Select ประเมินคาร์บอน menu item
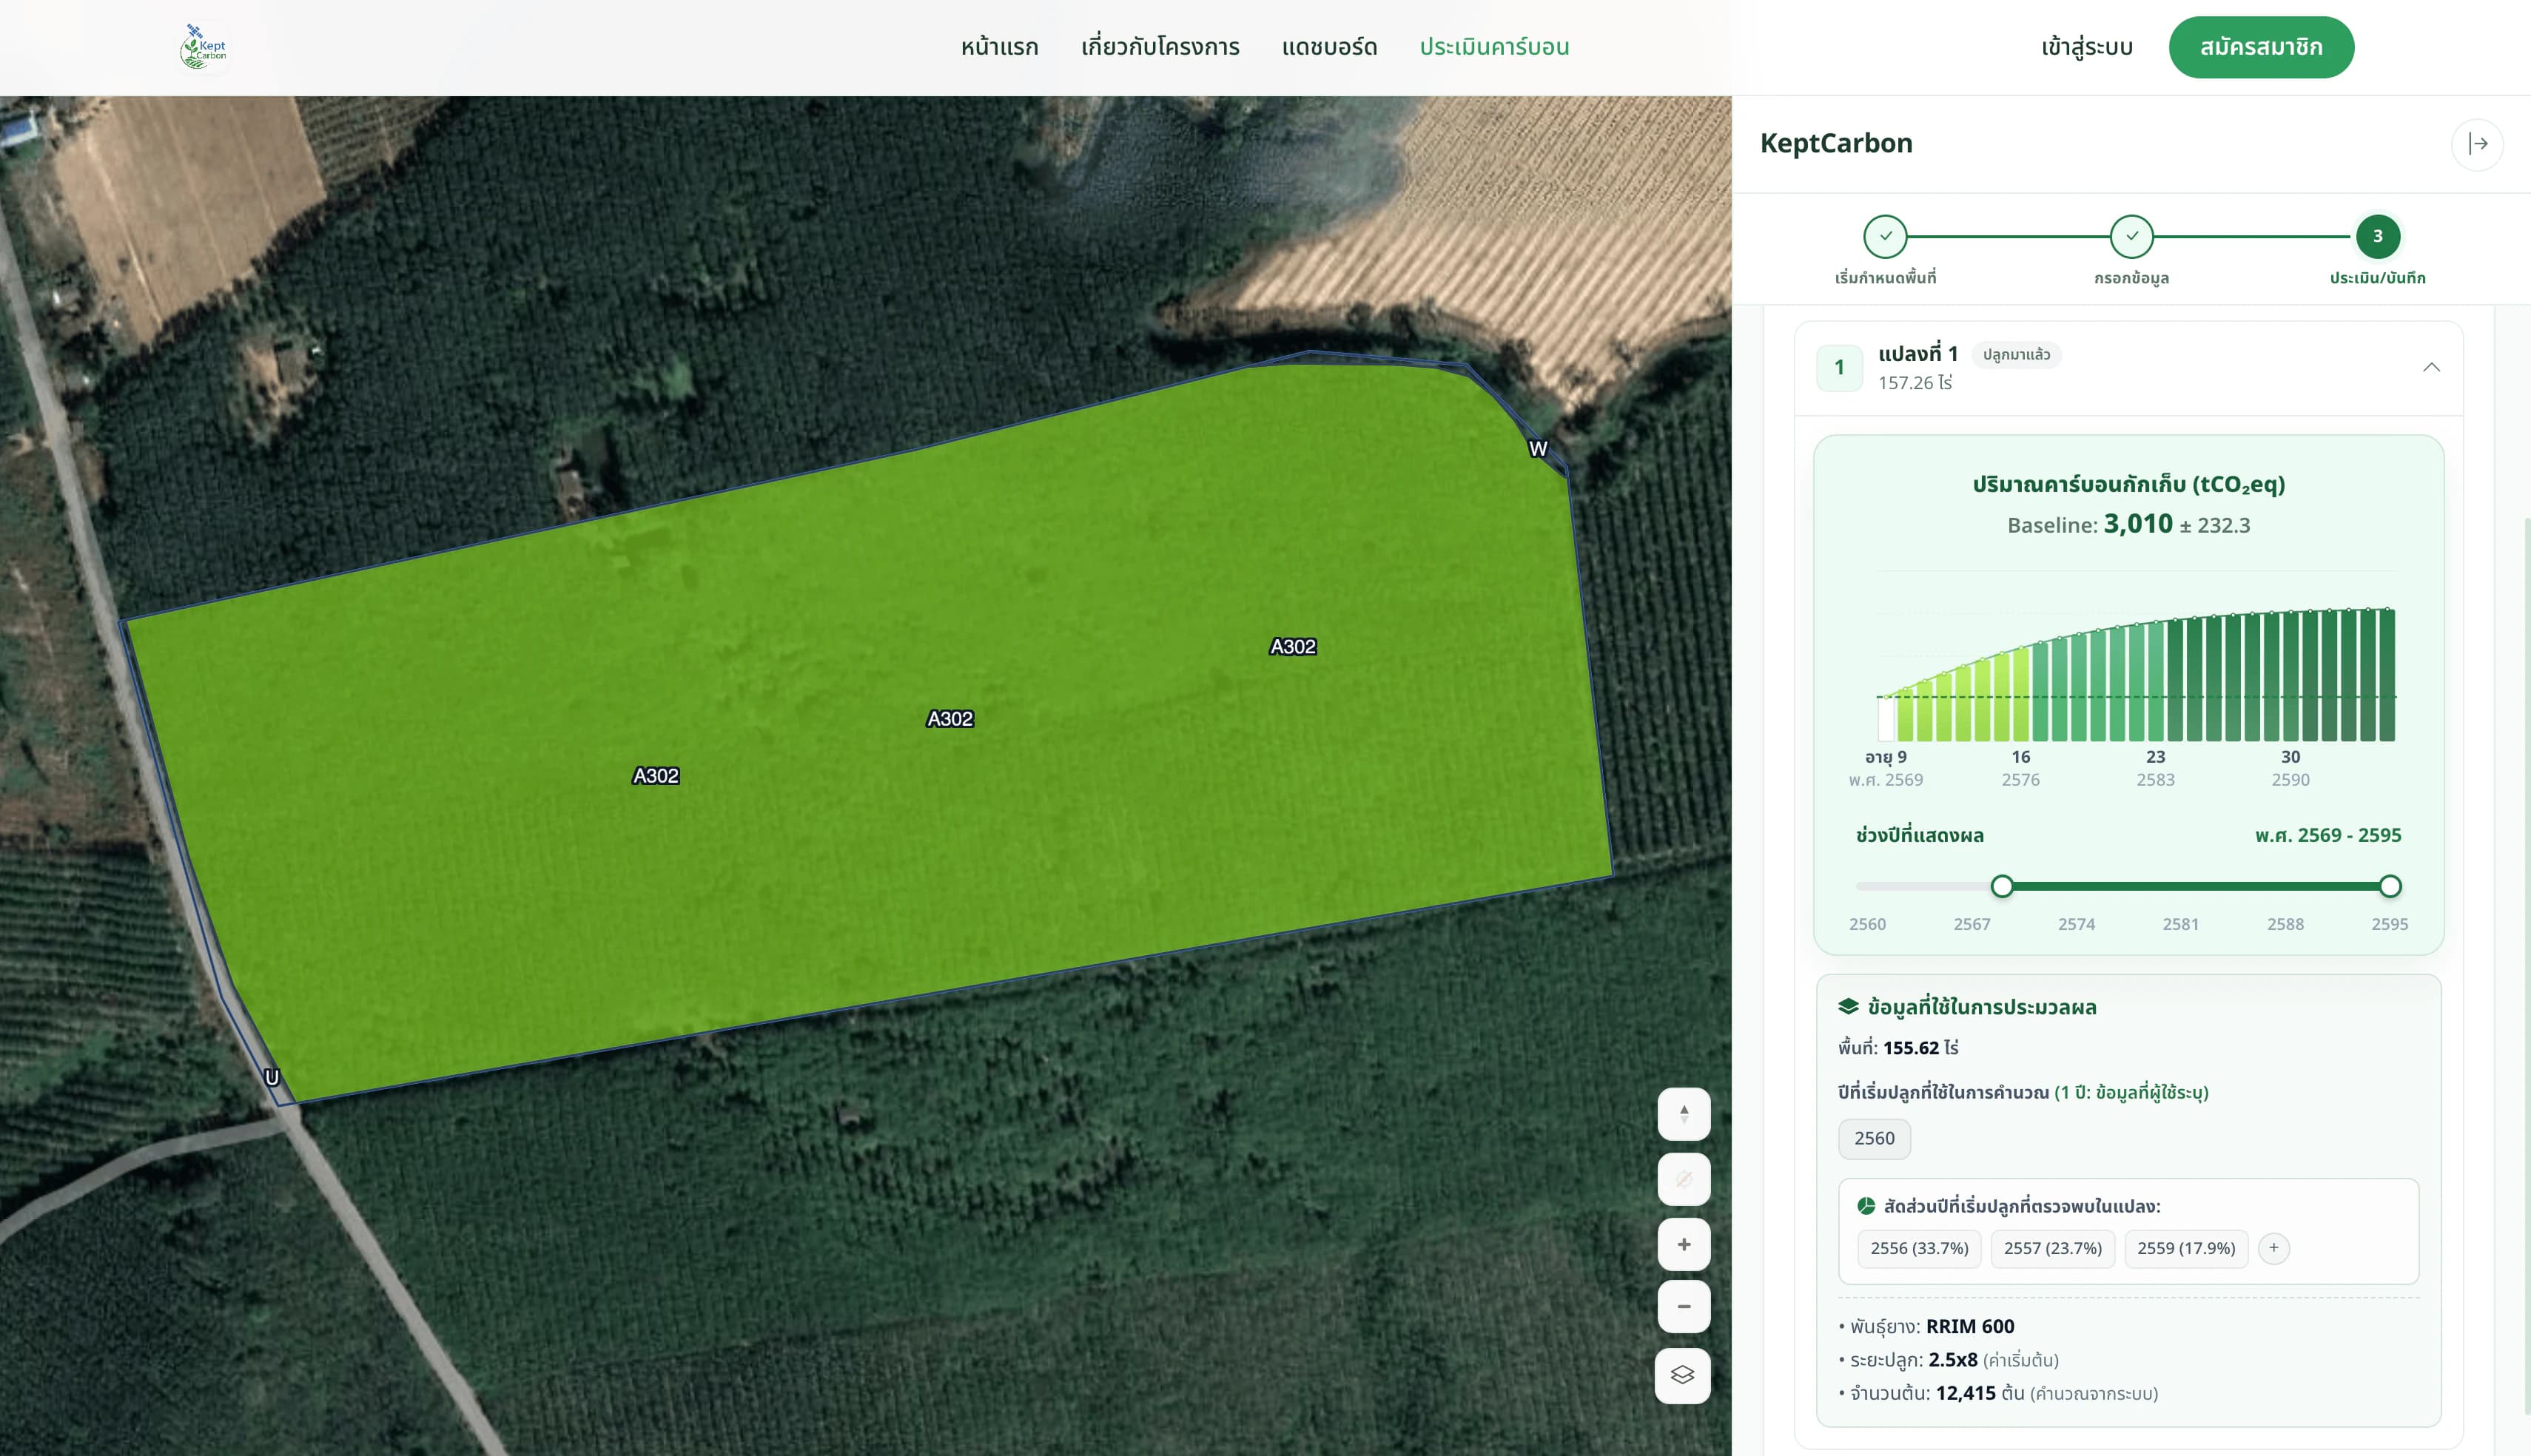The image size is (2531, 1456). (1494, 47)
